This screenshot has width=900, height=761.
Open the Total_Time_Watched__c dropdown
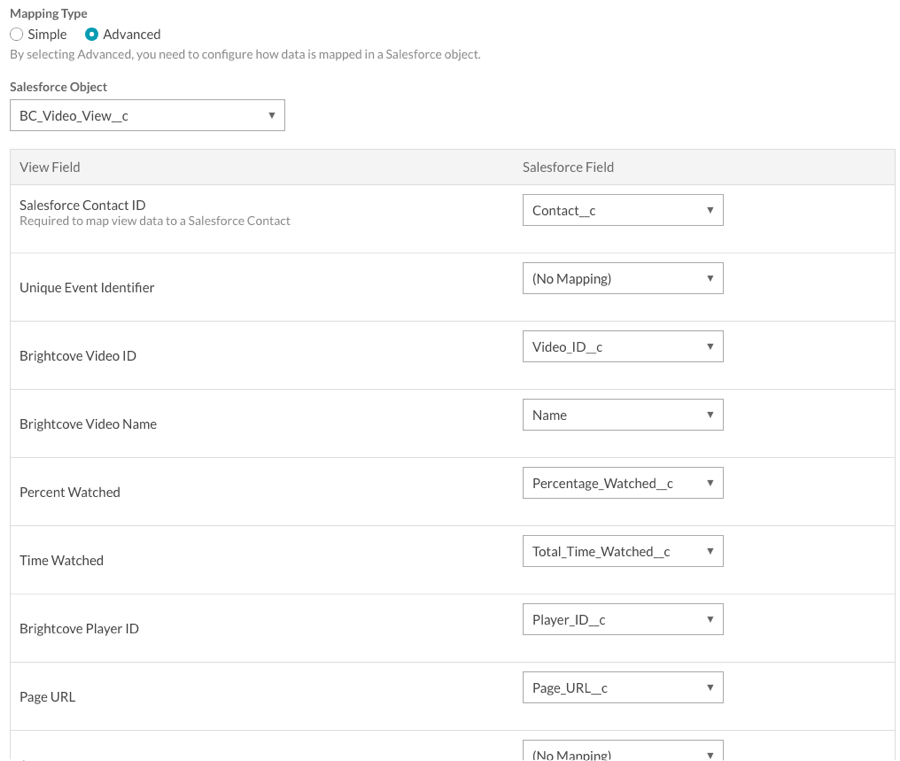point(623,552)
